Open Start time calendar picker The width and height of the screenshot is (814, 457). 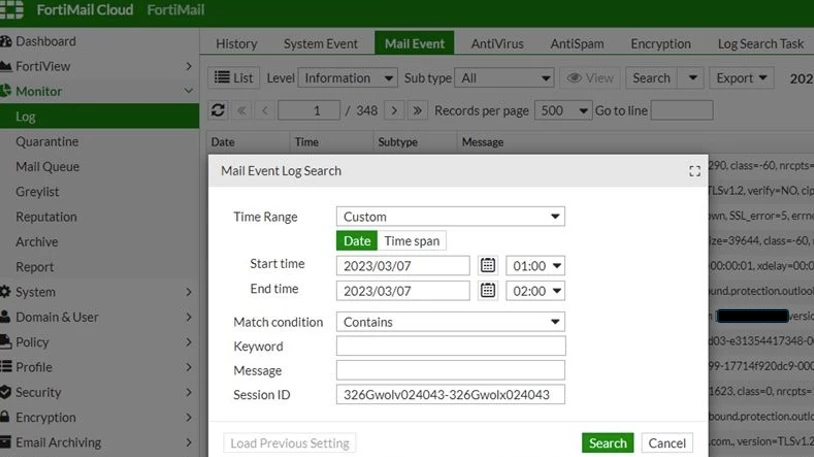coord(487,265)
